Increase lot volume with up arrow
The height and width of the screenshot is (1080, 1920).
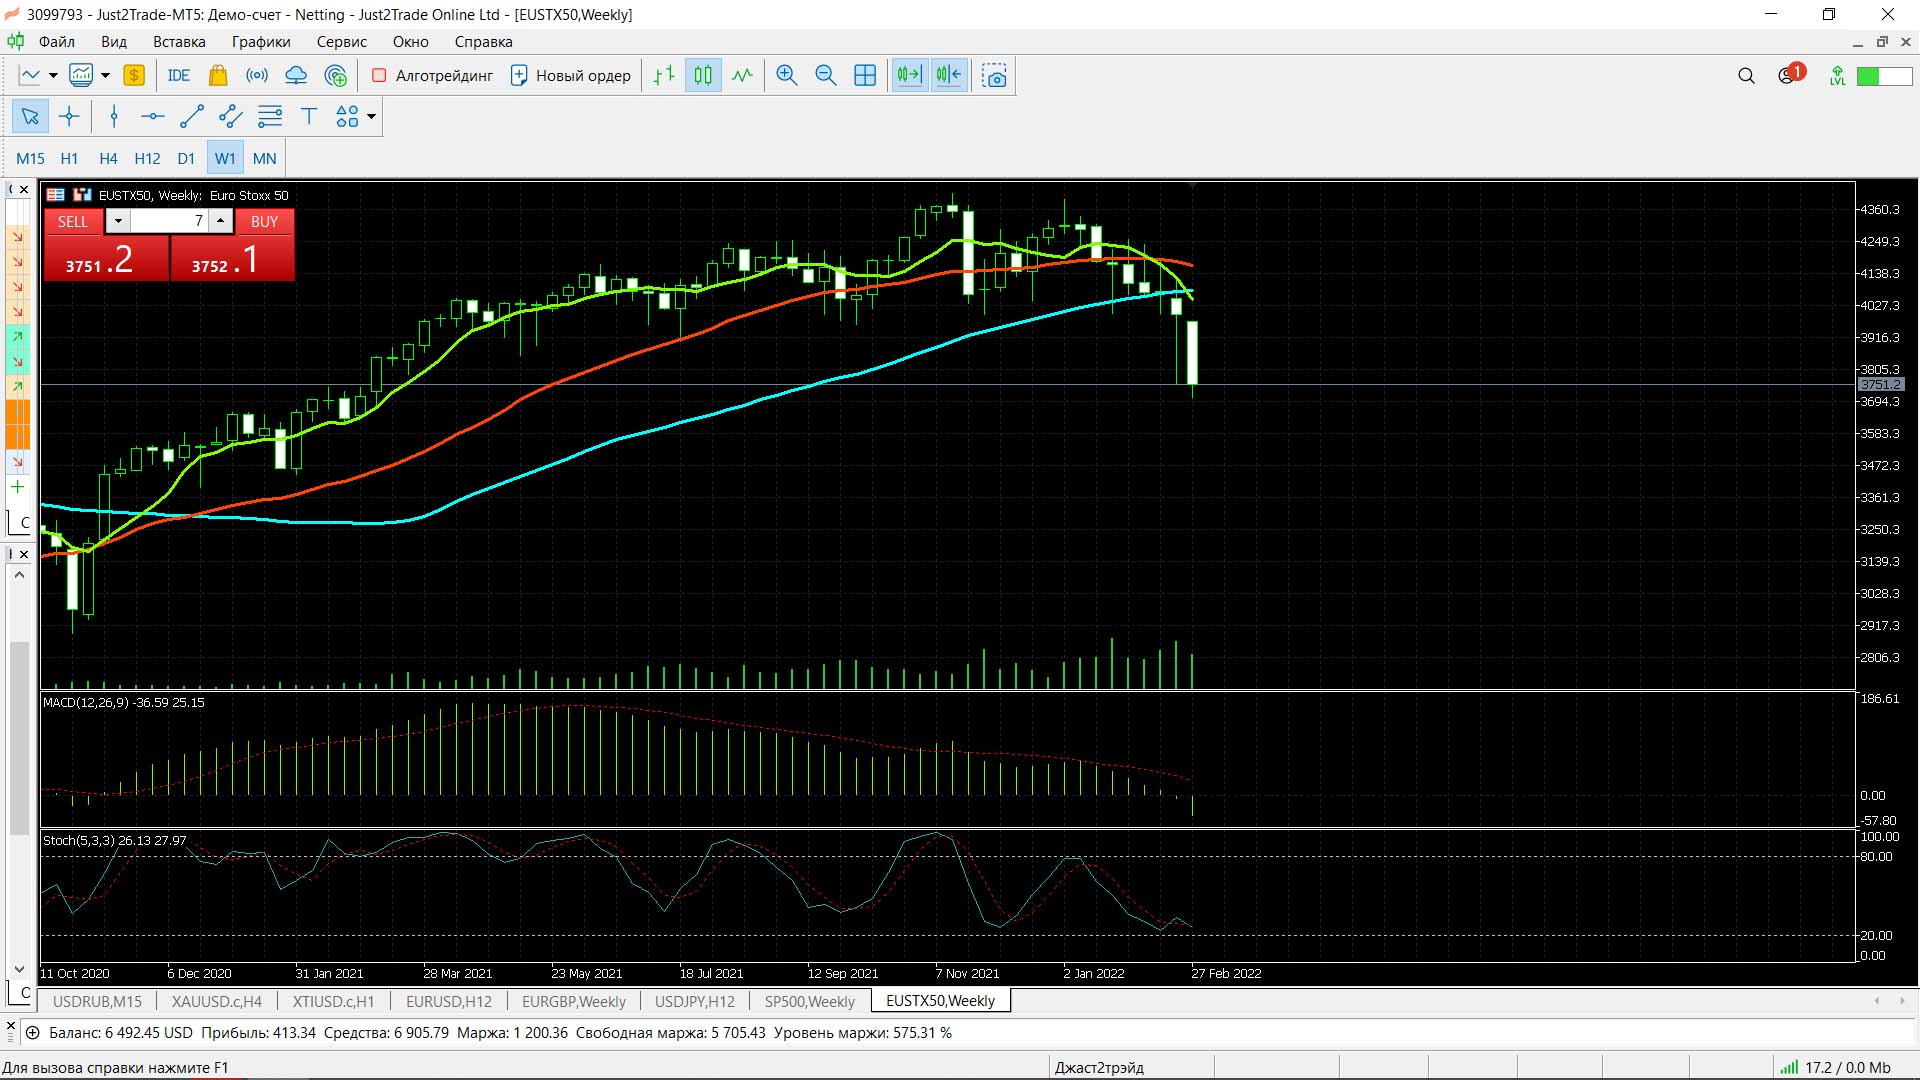coord(221,221)
